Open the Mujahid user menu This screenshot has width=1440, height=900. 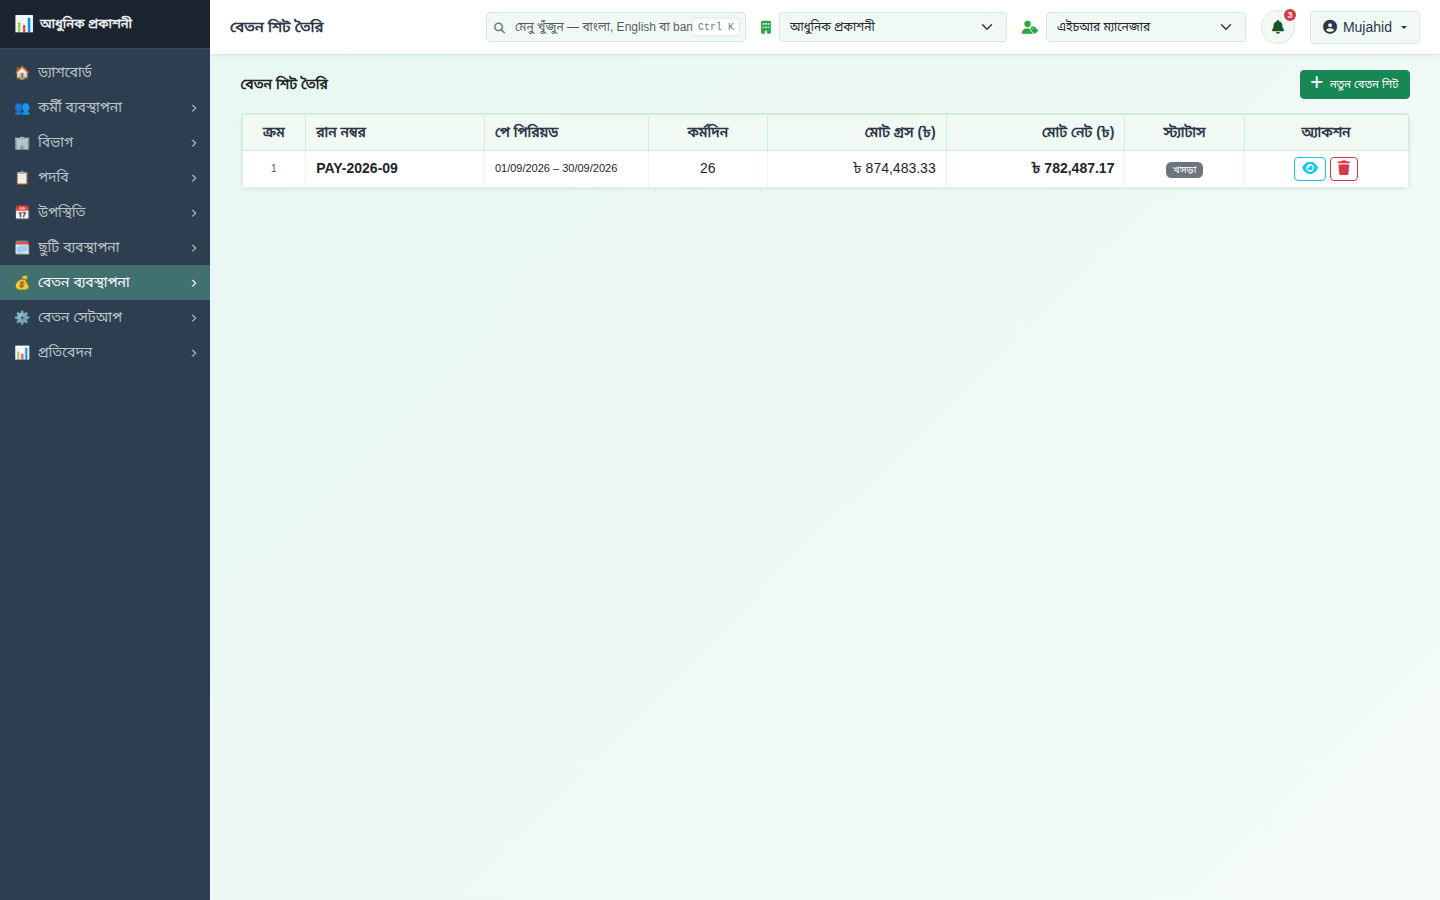(x=1364, y=27)
